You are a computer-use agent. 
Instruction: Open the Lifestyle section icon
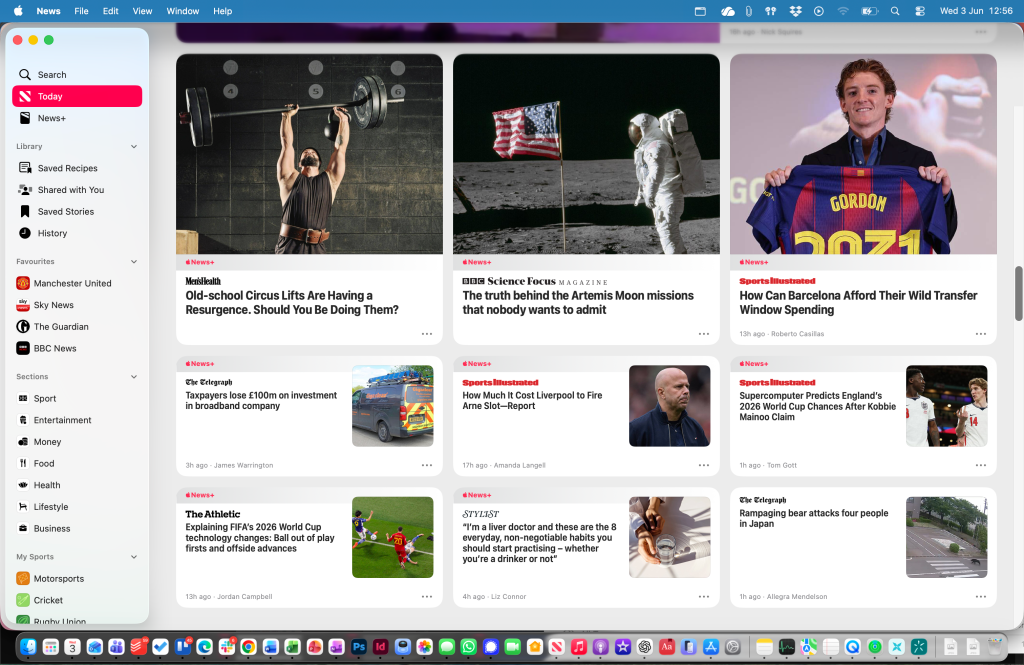tap(23, 506)
